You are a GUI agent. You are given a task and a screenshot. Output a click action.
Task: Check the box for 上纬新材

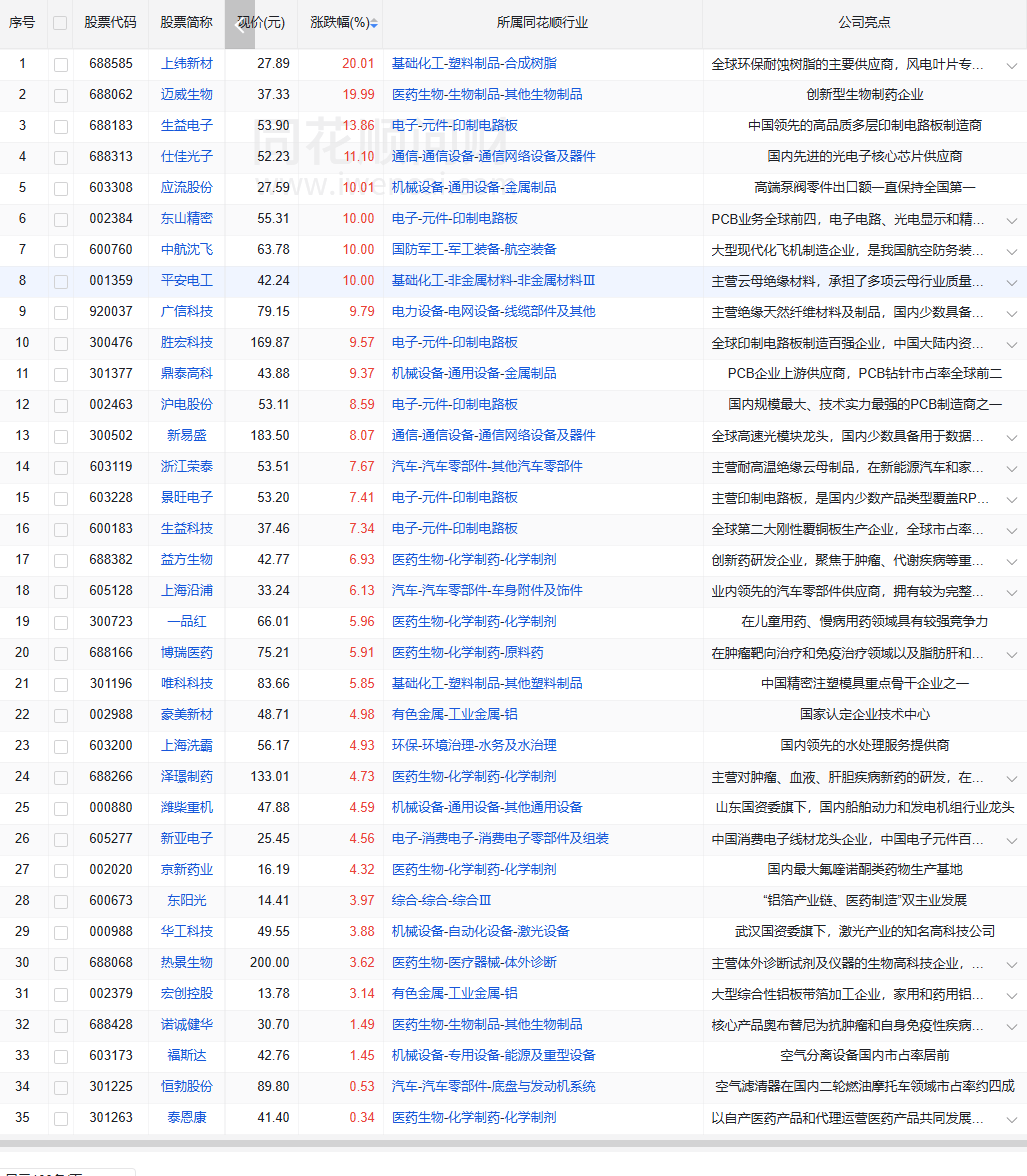[x=61, y=64]
